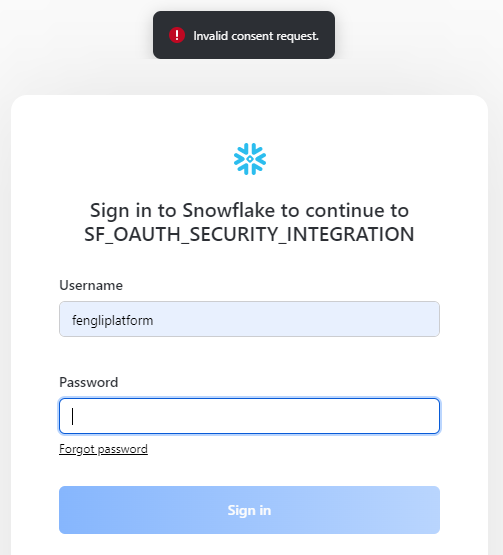Click the snowflake emblem above the heading

pos(250,159)
